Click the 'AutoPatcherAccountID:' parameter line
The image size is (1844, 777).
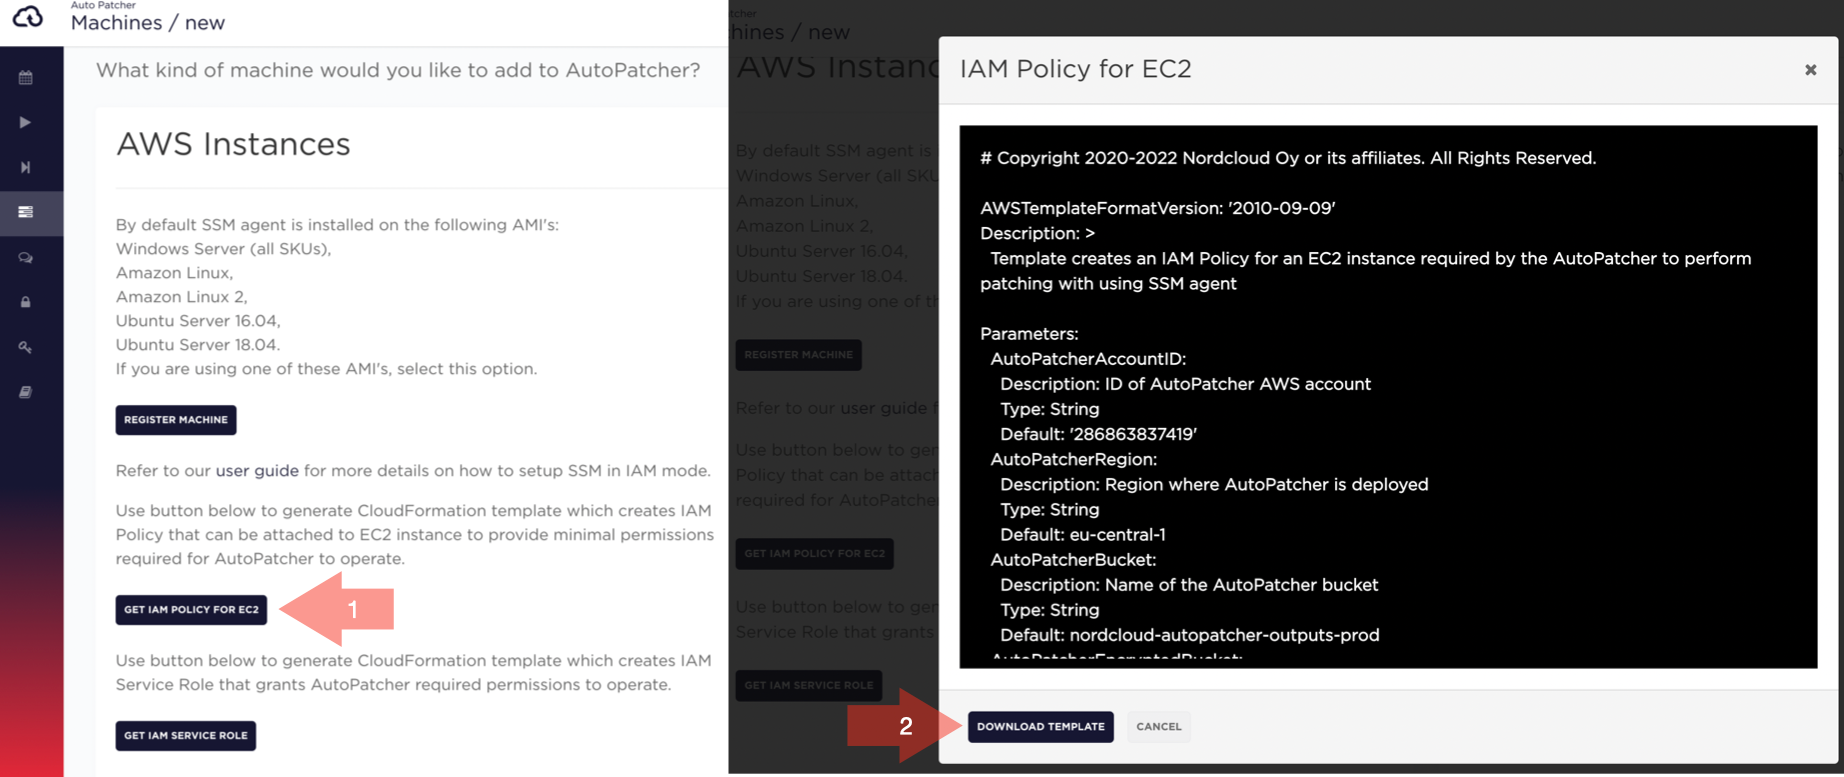pyautogui.click(x=1088, y=359)
